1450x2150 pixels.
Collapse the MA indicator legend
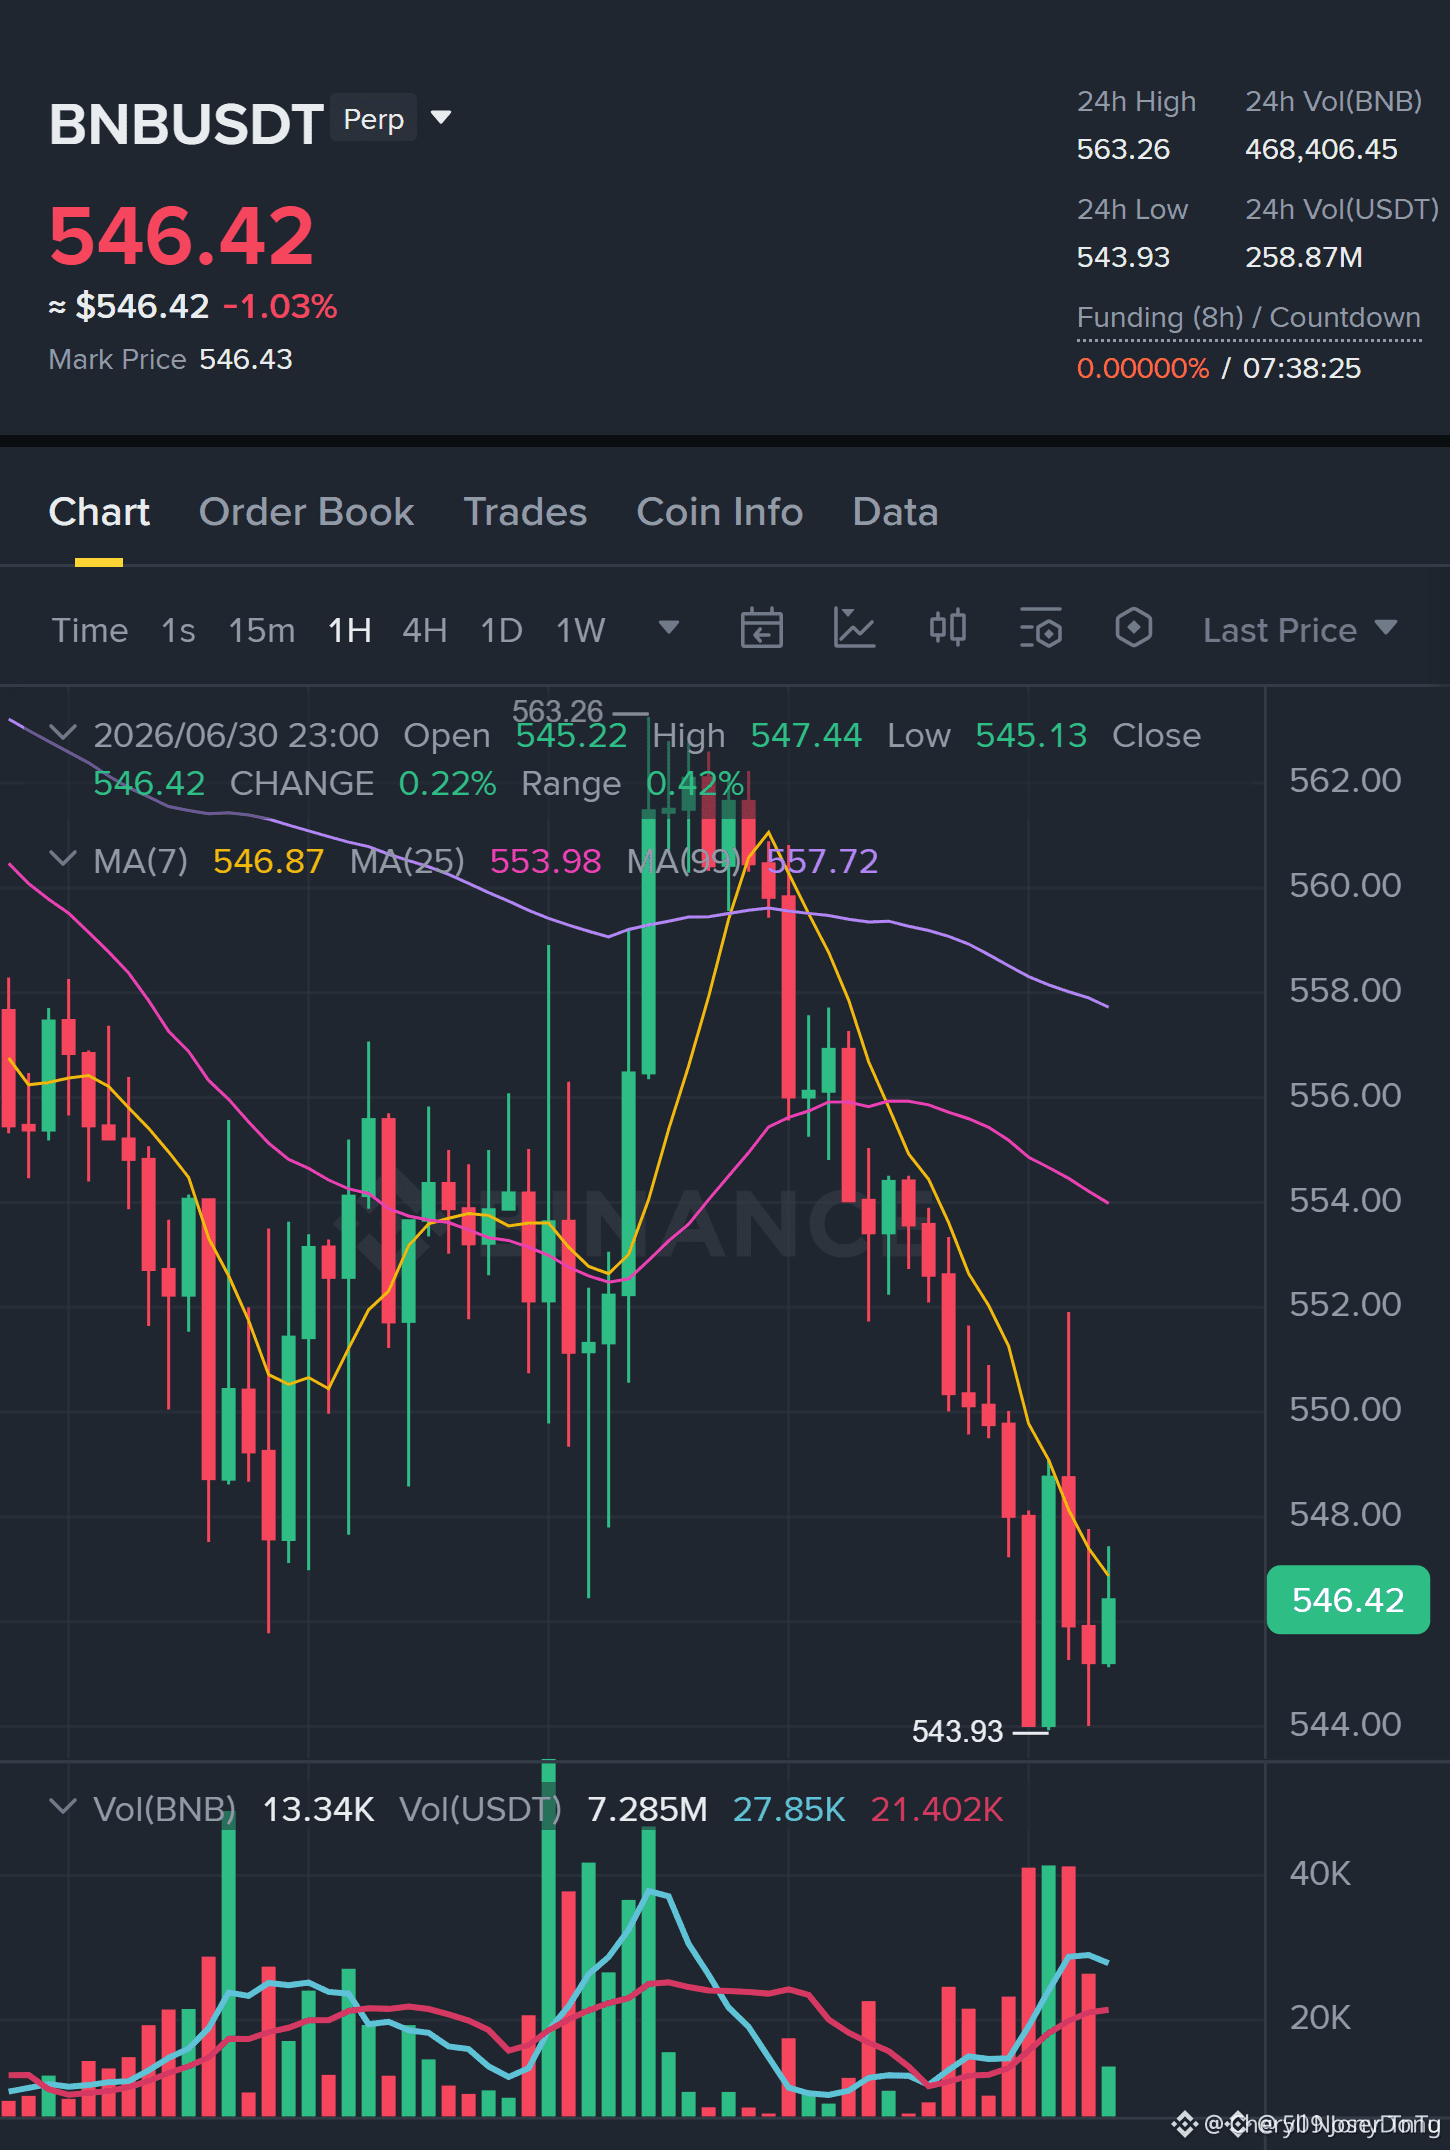click(63, 859)
